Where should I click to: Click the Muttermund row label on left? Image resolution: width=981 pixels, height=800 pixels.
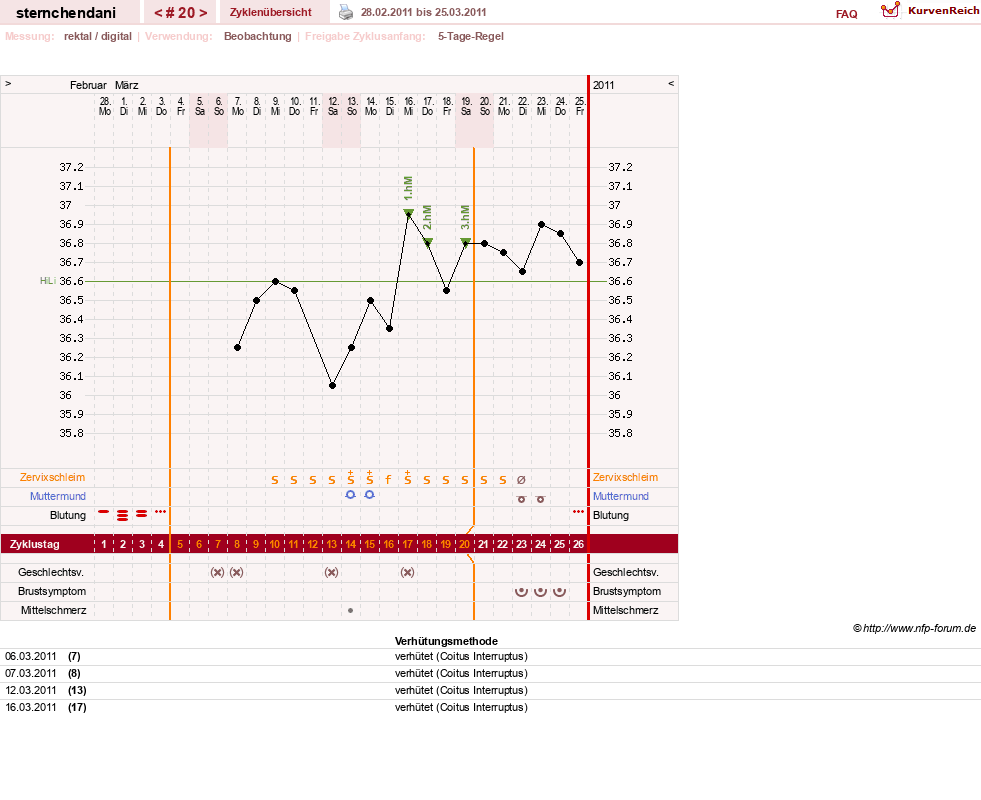[x=58, y=496]
